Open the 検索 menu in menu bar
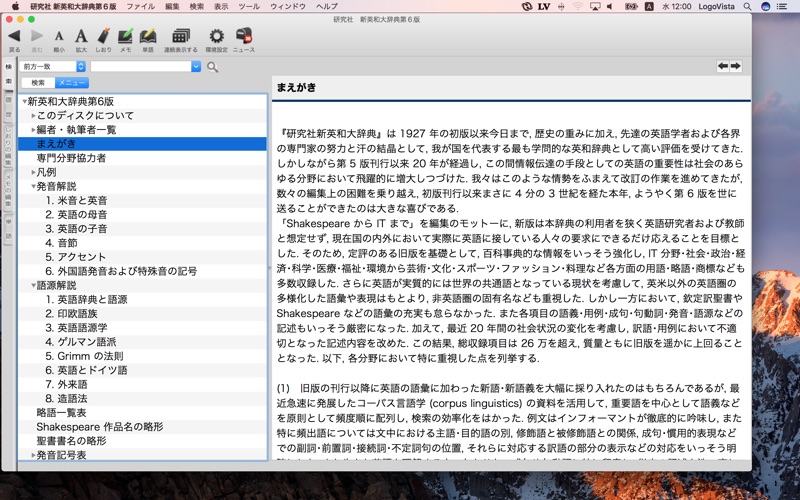This screenshot has height=500, width=800. (x=196, y=7)
